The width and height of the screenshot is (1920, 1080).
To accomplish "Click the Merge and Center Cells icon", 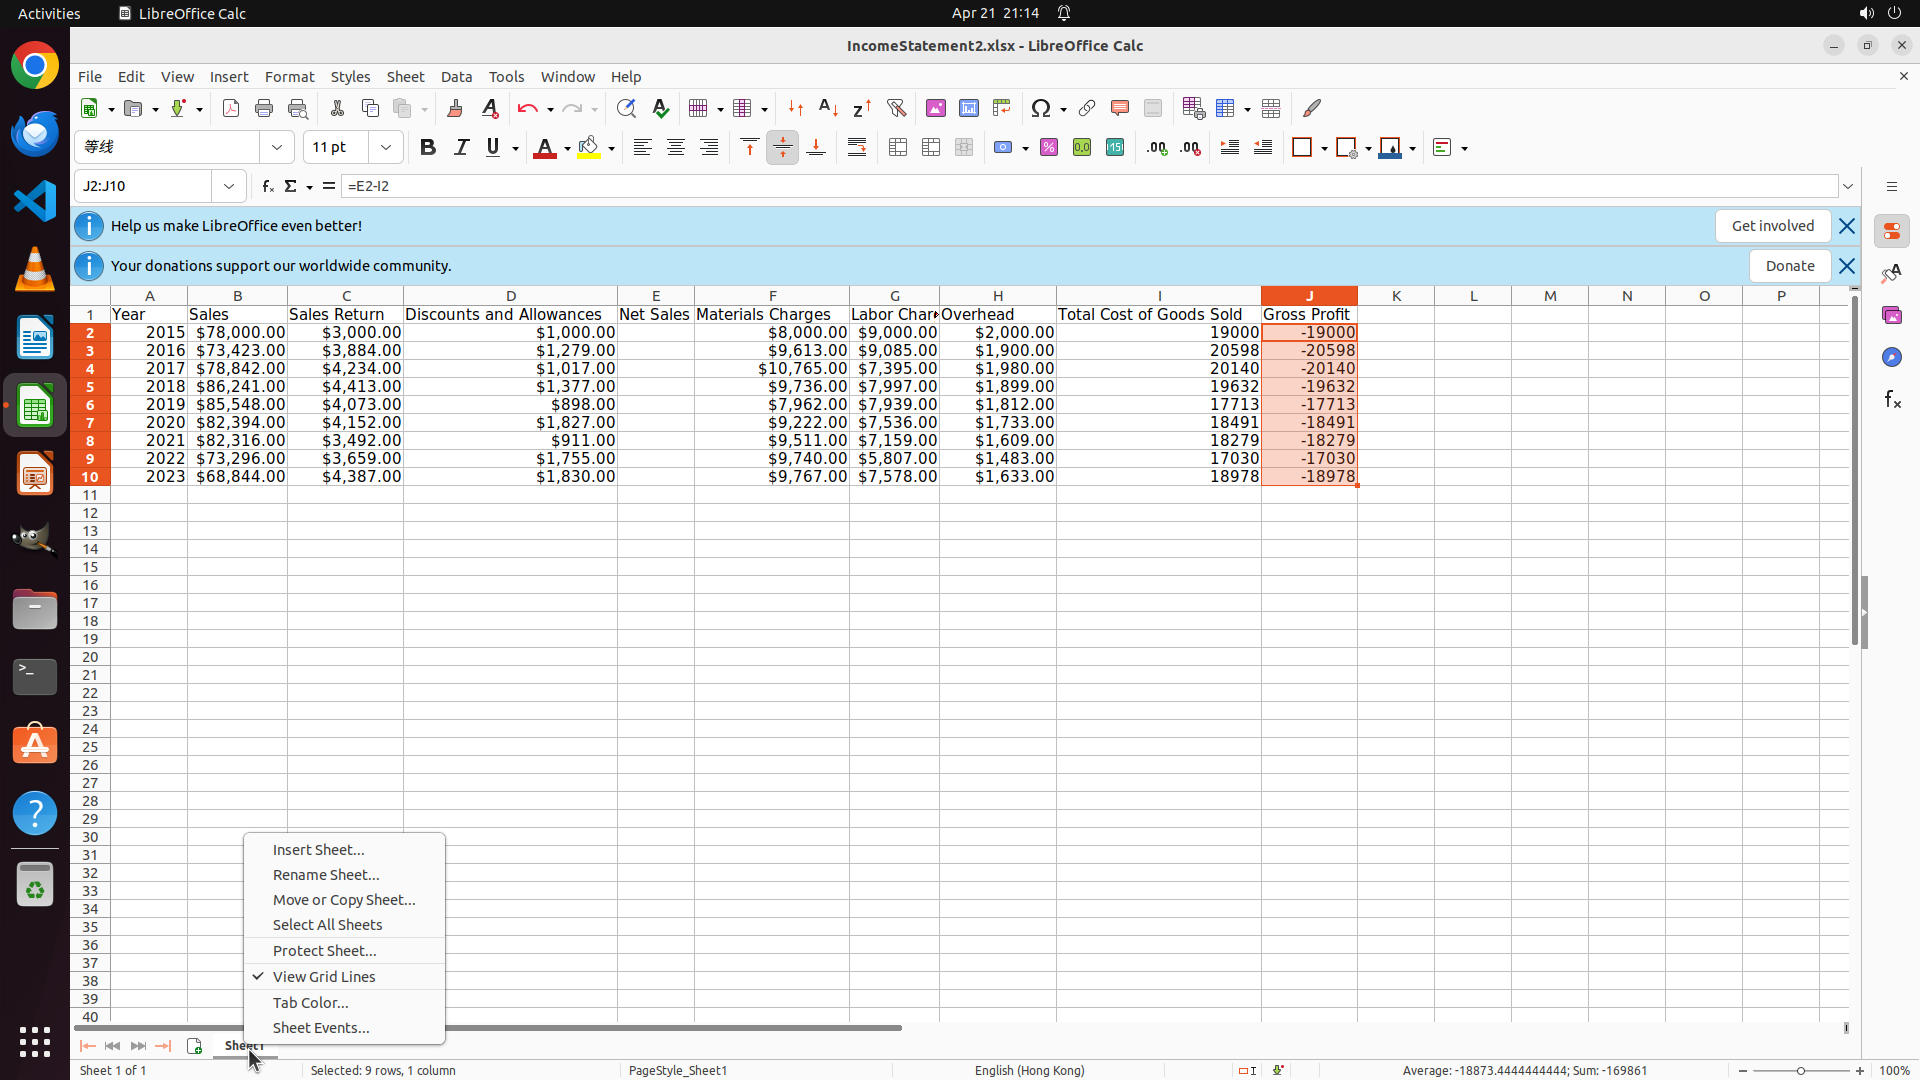I will (897, 148).
